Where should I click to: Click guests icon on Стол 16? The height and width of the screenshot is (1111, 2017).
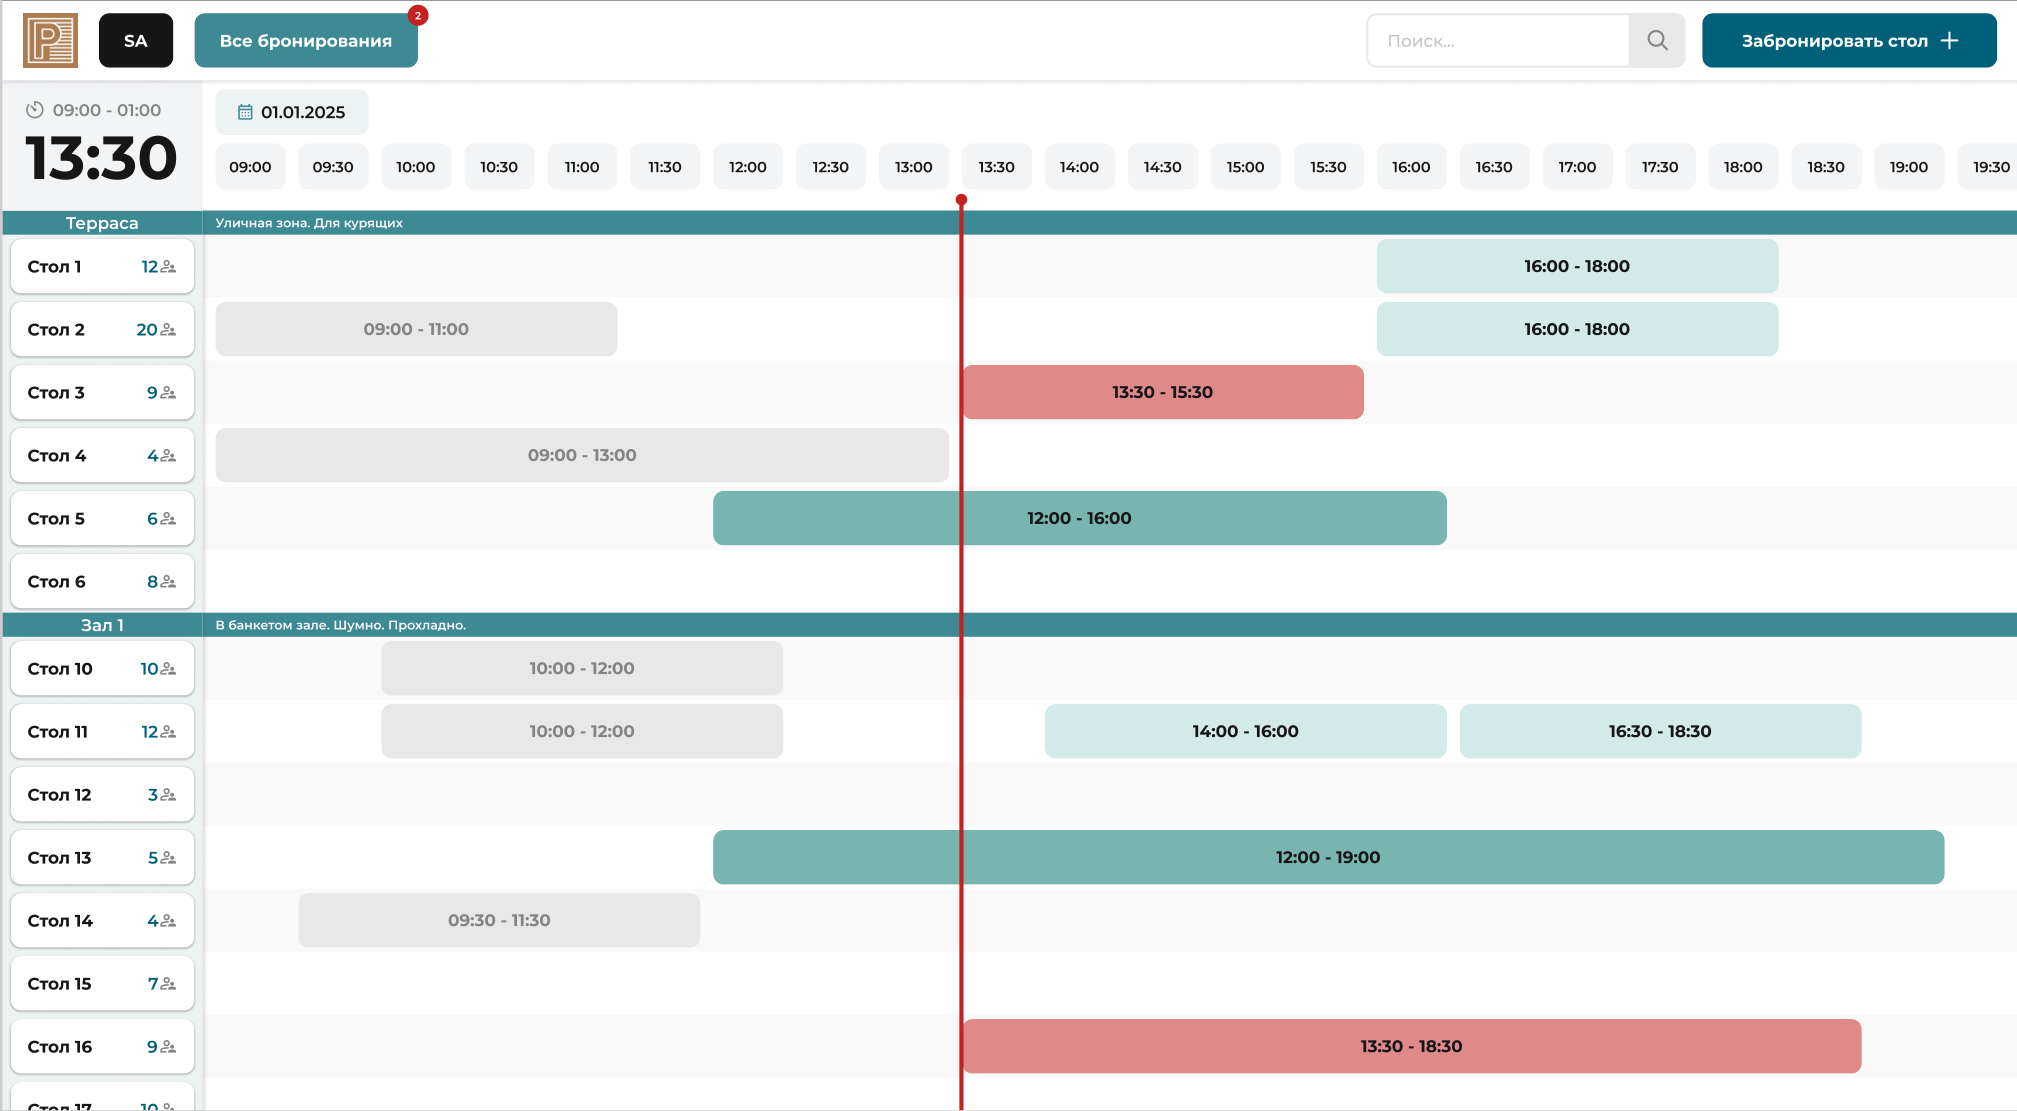168,1046
